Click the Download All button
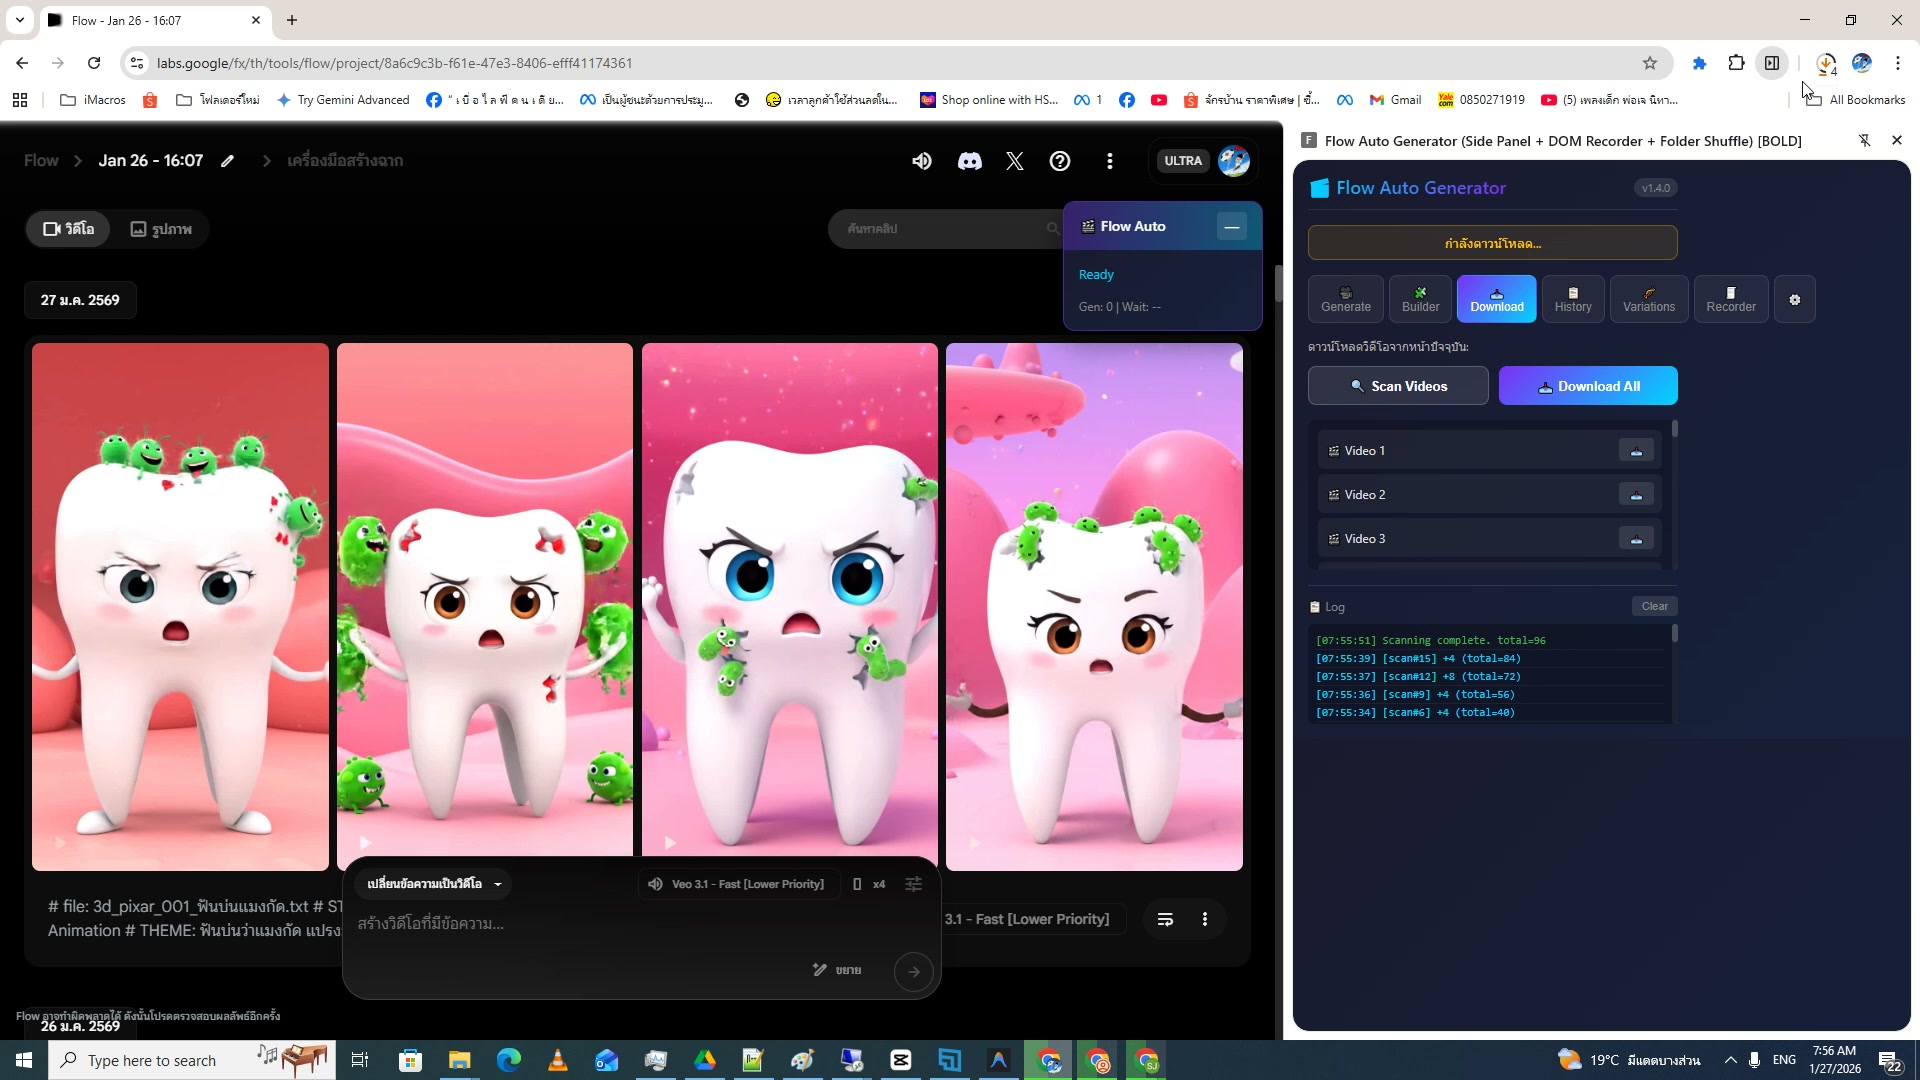The width and height of the screenshot is (1920, 1080). click(x=1587, y=386)
